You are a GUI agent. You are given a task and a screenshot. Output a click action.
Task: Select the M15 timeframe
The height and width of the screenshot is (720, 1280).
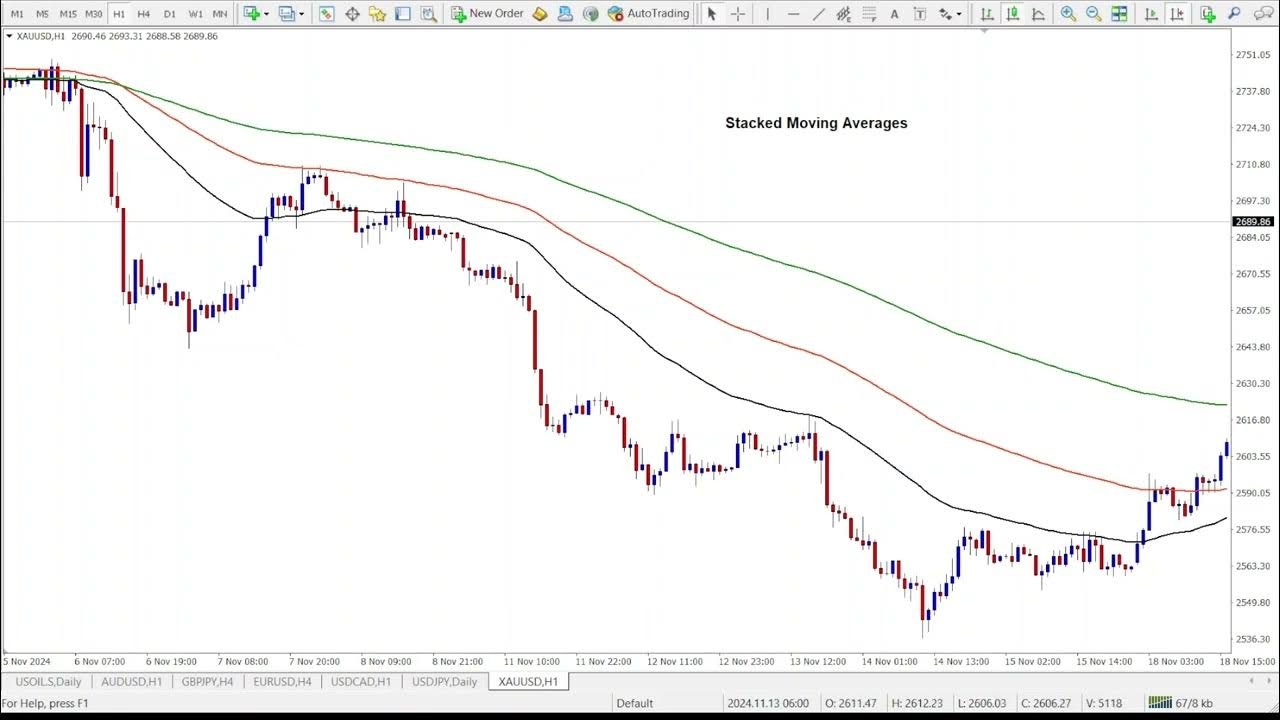point(67,13)
